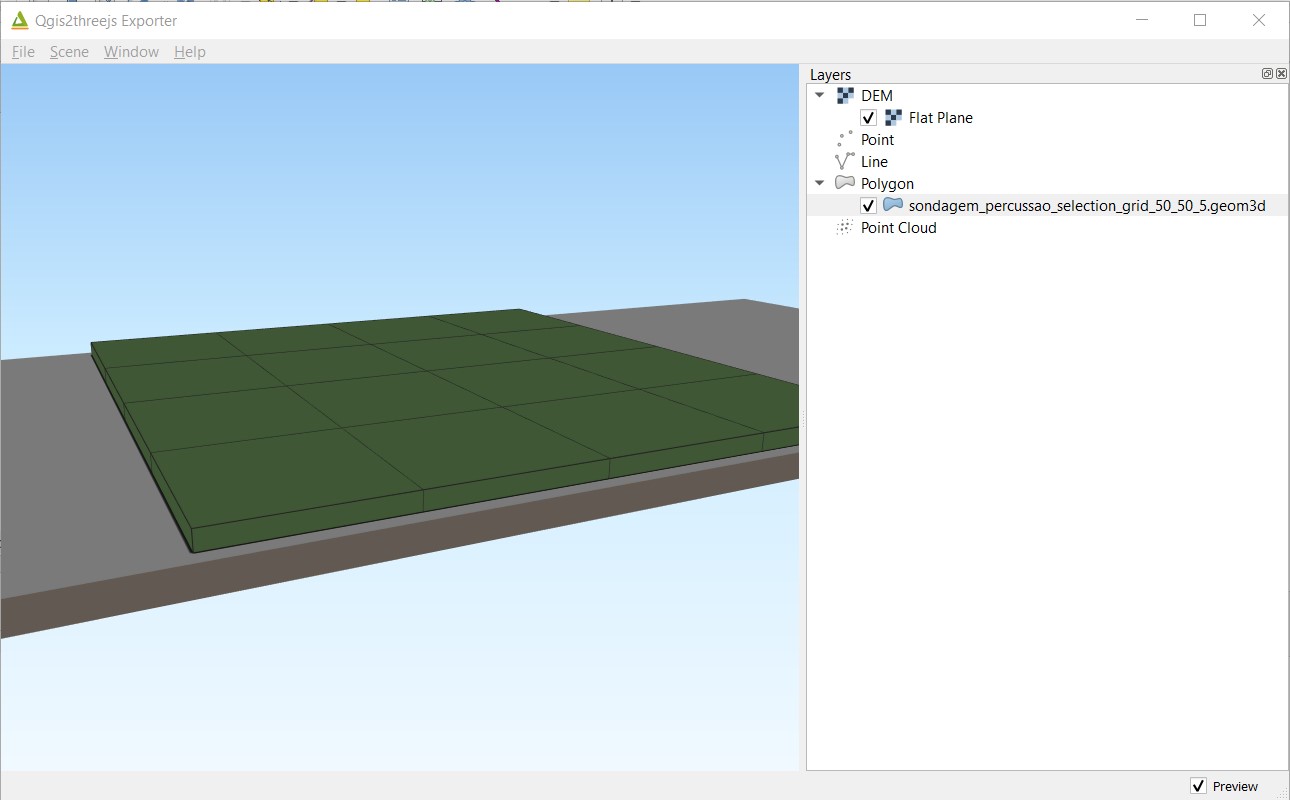Open the Window menu
The height and width of the screenshot is (800, 1290).
pos(130,52)
